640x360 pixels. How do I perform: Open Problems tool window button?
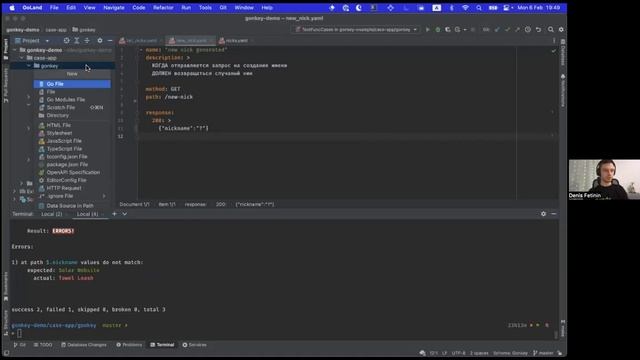(x=129, y=345)
